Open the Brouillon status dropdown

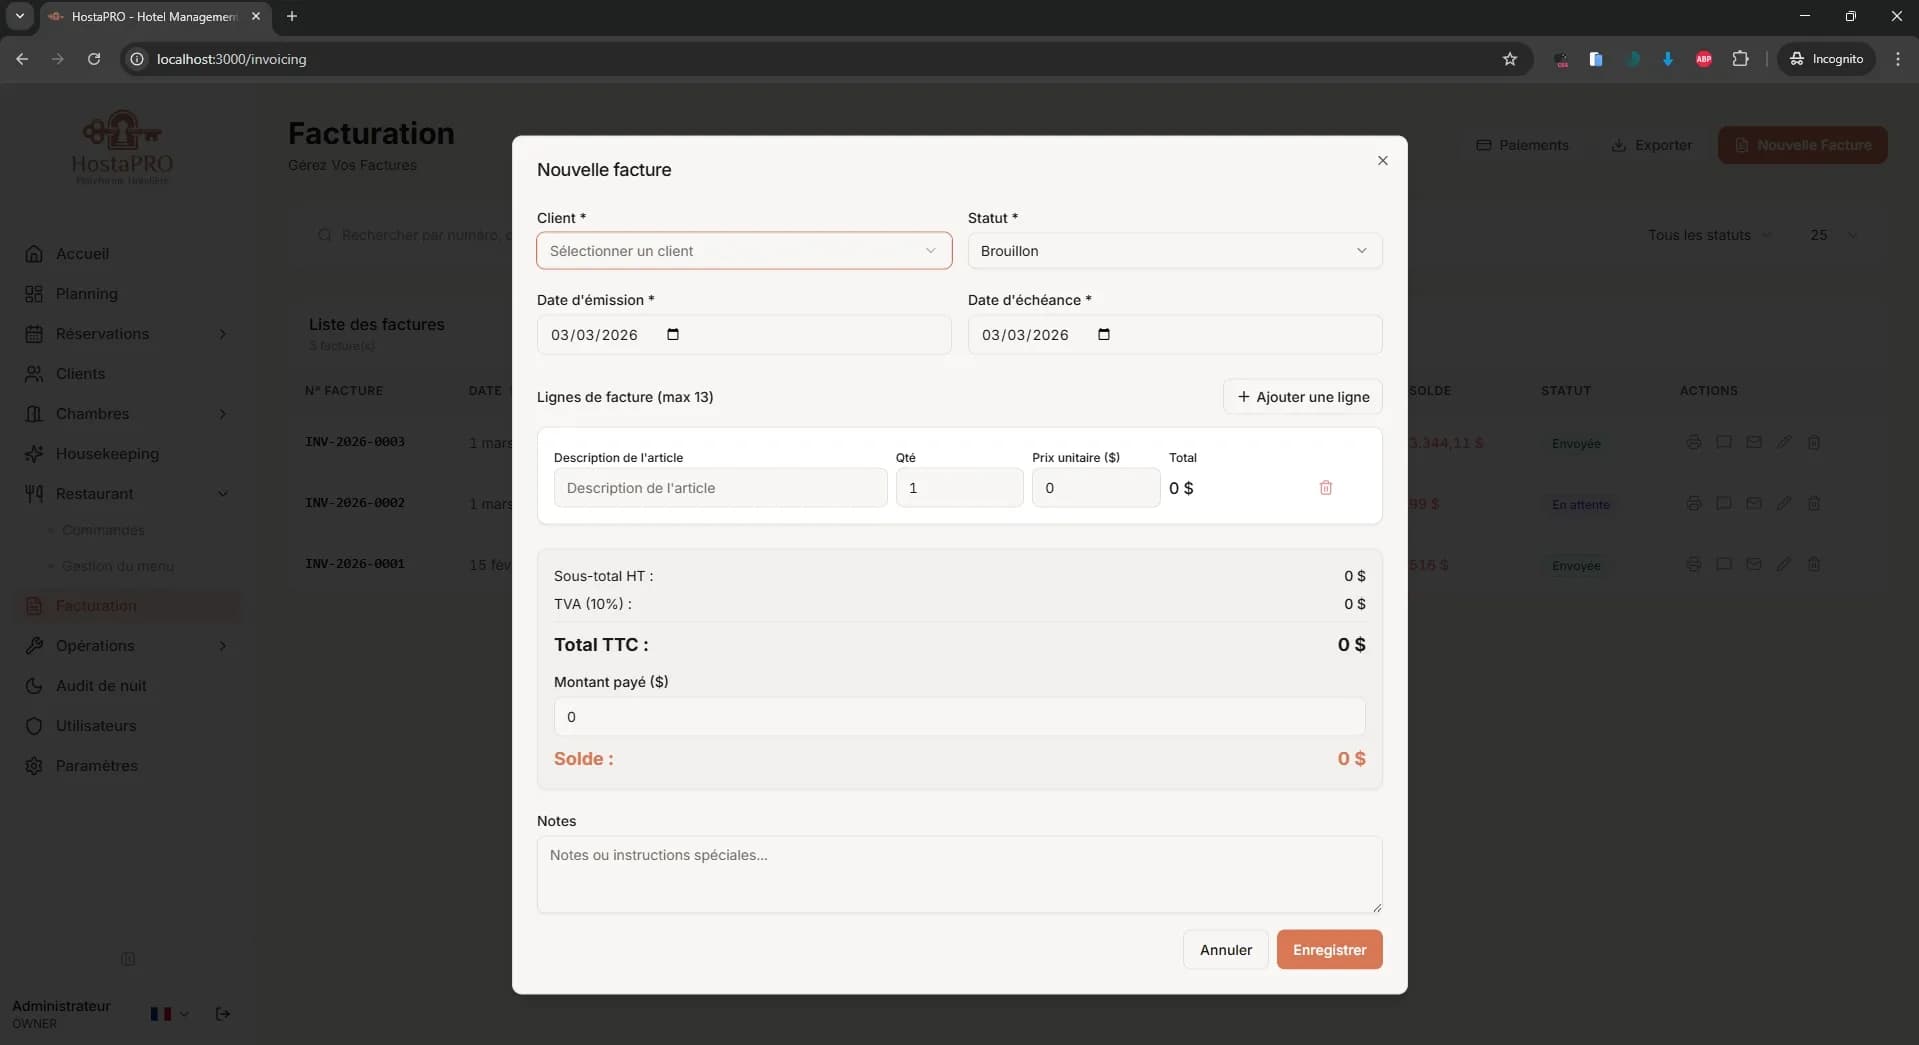[x=1174, y=251]
